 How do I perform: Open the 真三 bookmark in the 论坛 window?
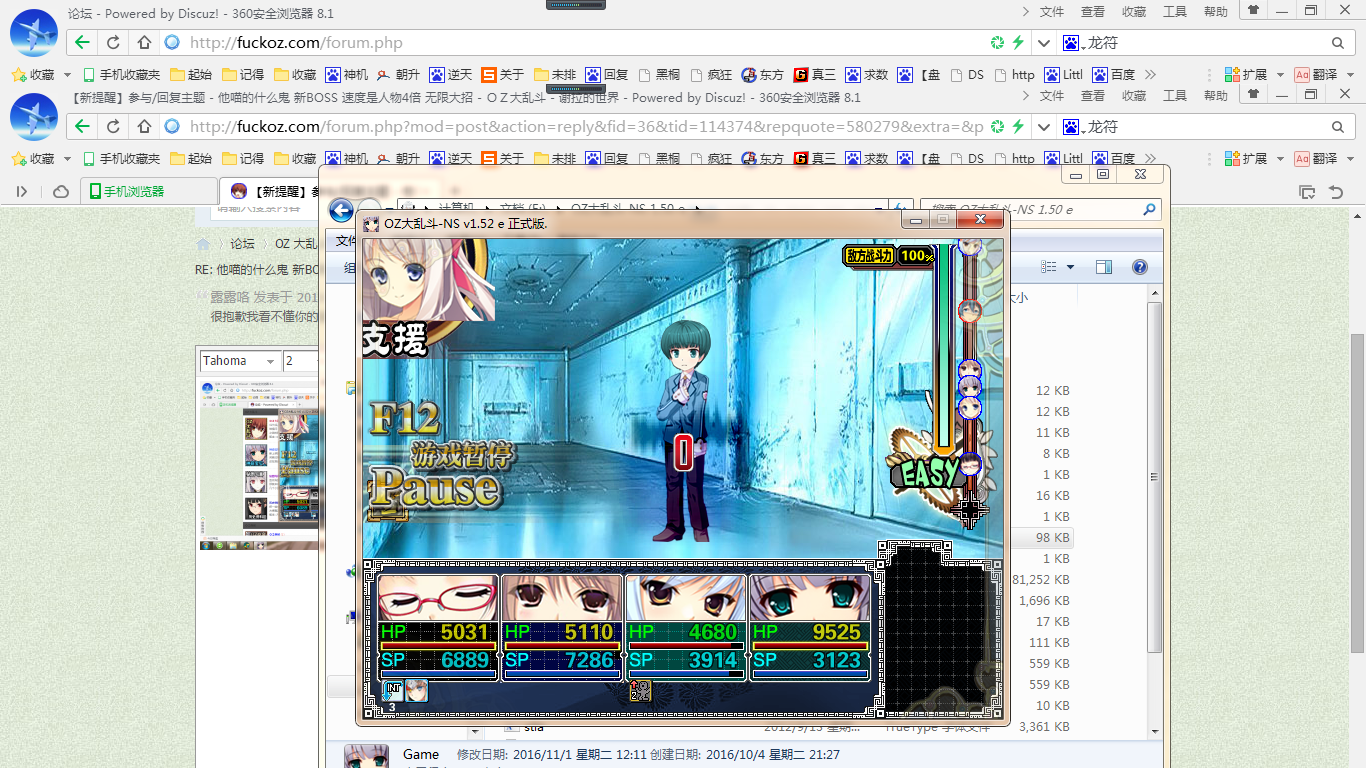(815, 74)
